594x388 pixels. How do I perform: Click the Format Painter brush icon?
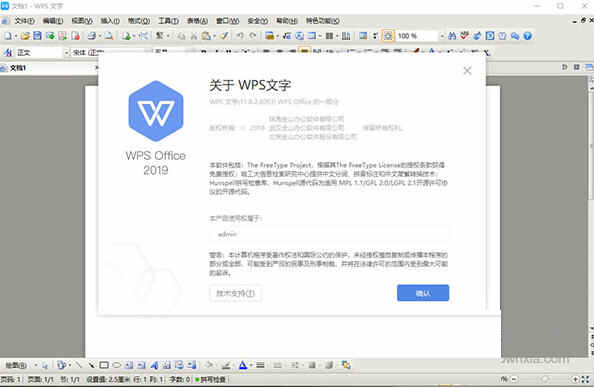pyautogui.click(x=224, y=36)
